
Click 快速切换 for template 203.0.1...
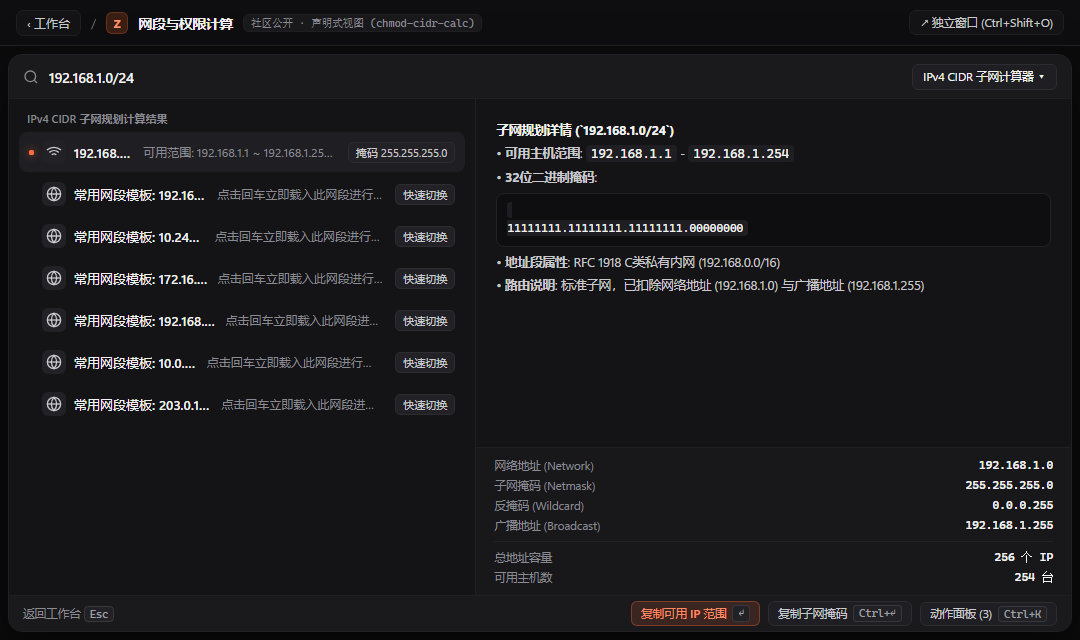(425, 405)
